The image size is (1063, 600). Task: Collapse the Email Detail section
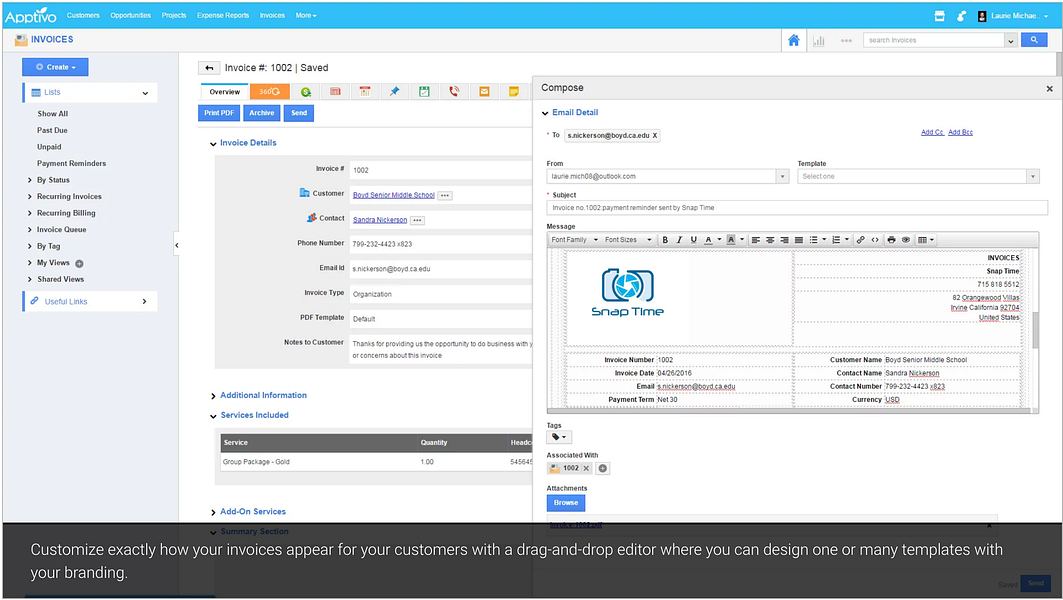545,113
